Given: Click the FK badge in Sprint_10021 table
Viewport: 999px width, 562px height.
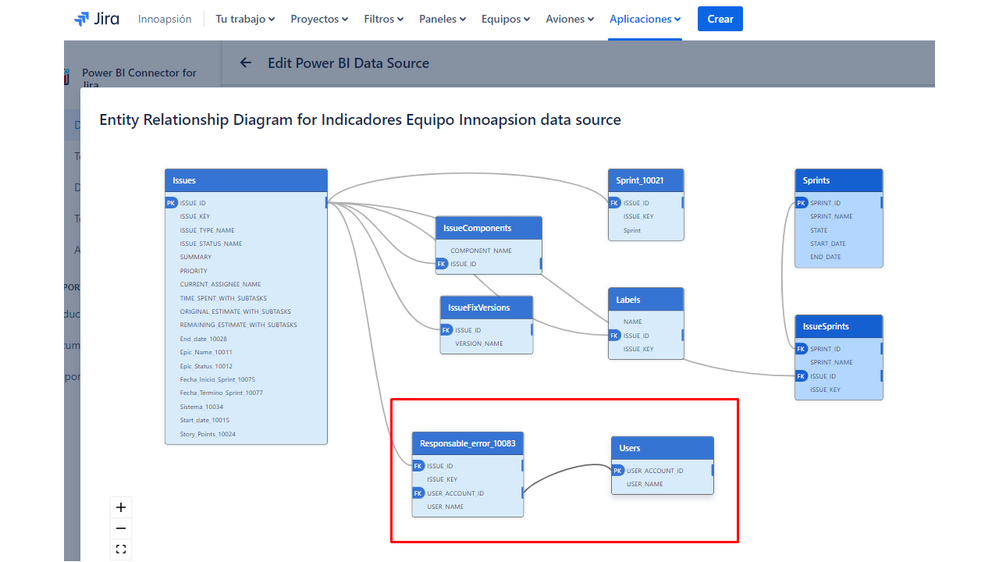Looking at the screenshot, I should tap(614, 203).
